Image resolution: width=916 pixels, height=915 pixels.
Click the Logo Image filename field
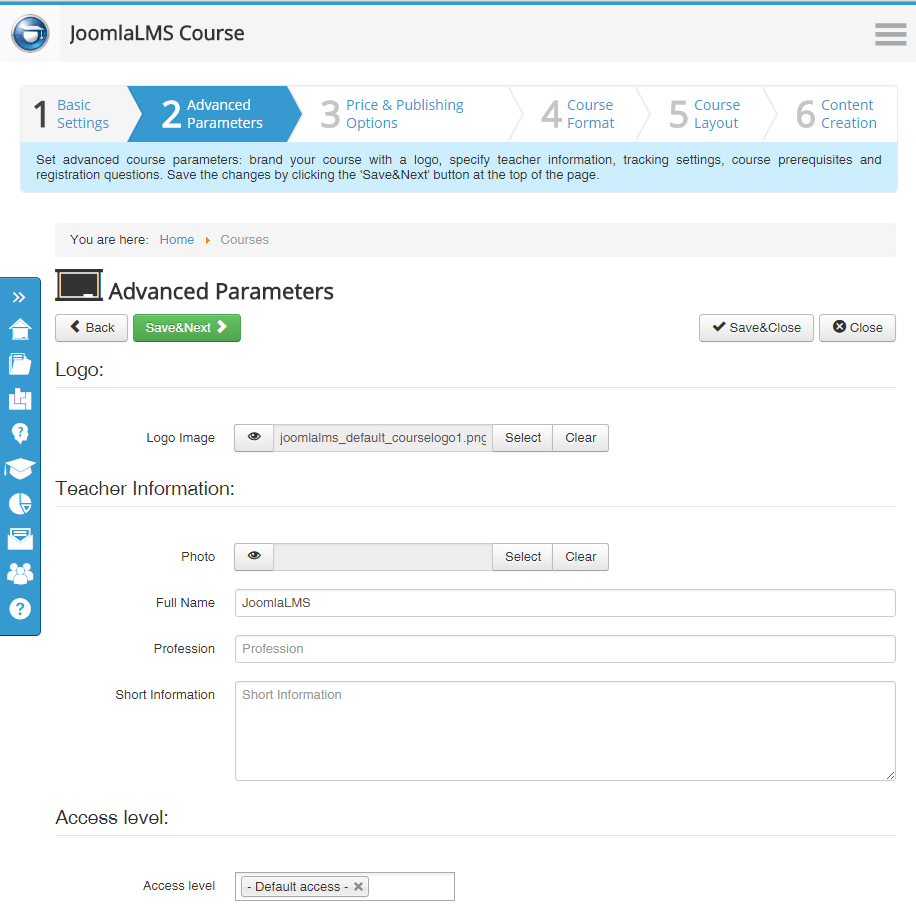pyautogui.click(x=383, y=438)
